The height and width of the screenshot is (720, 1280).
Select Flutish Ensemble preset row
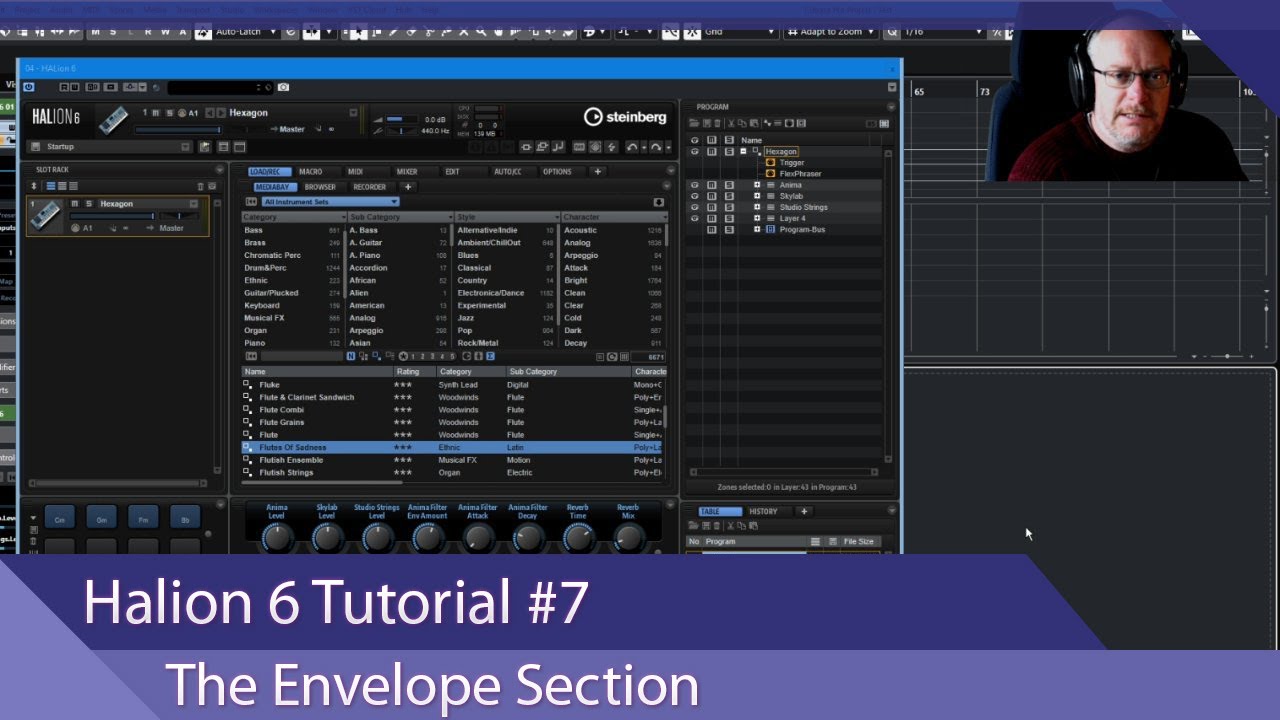pyautogui.click(x=453, y=460)
